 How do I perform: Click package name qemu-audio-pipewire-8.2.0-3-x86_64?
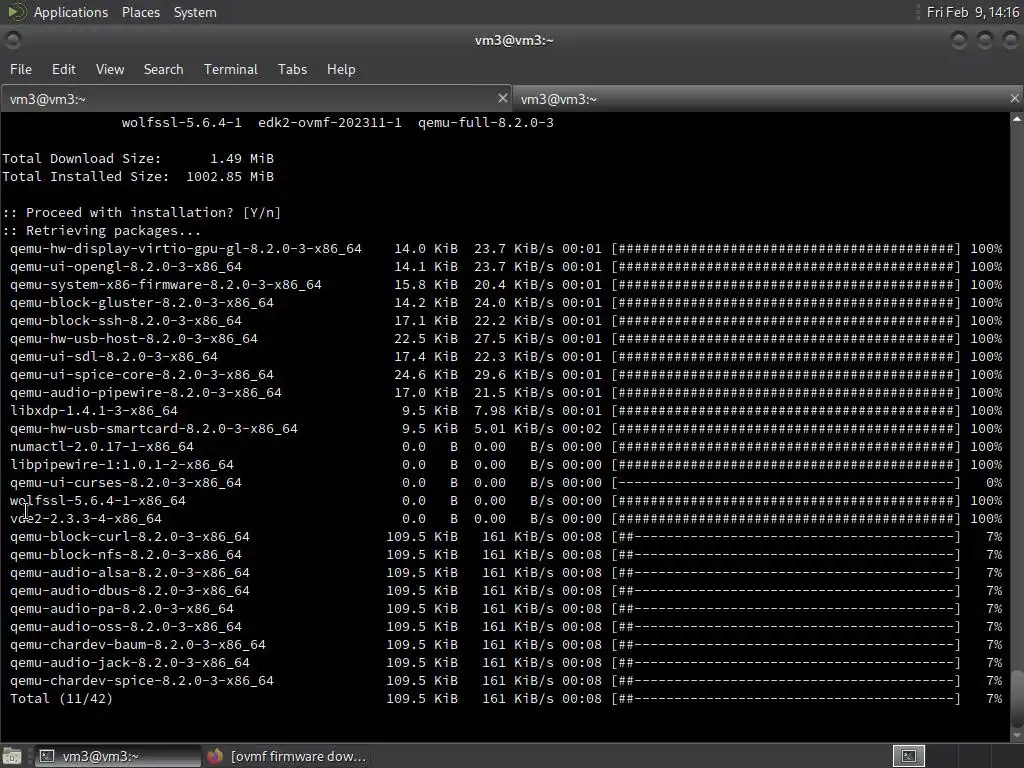click(146, 392)
